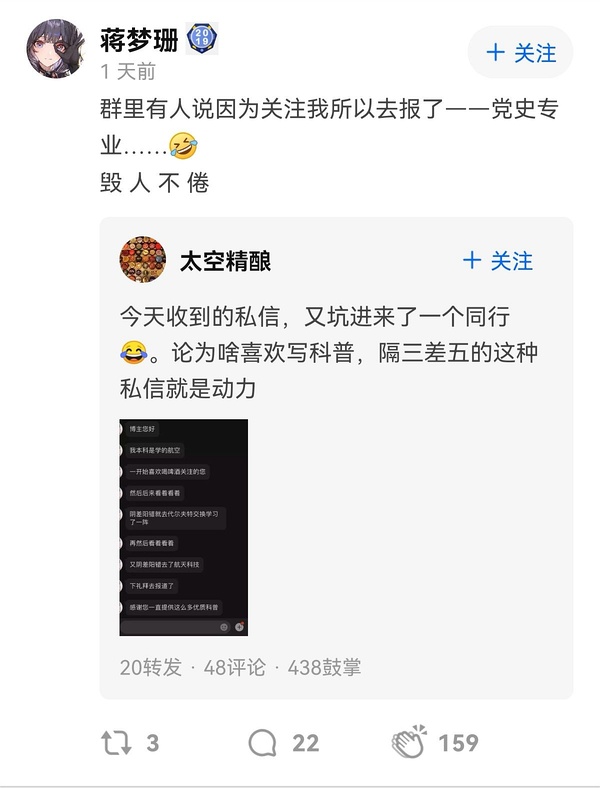Repost using the retweet icon

[116, 743]
